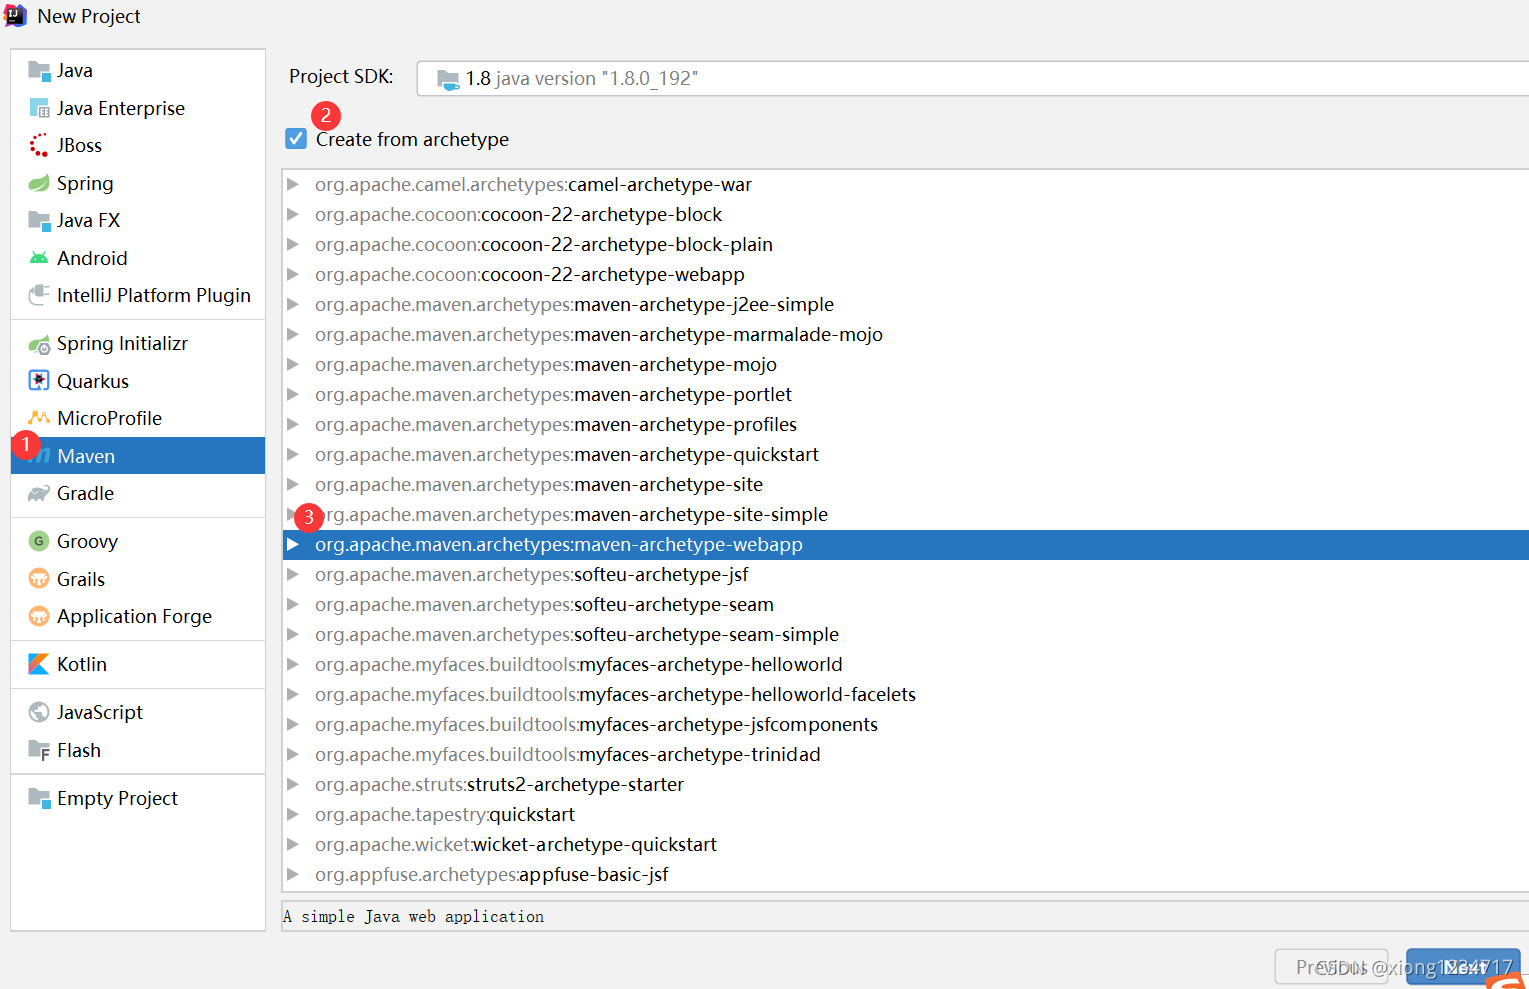Click the Quarkus icon
The image size is (1529, 989).
point(39,381)
